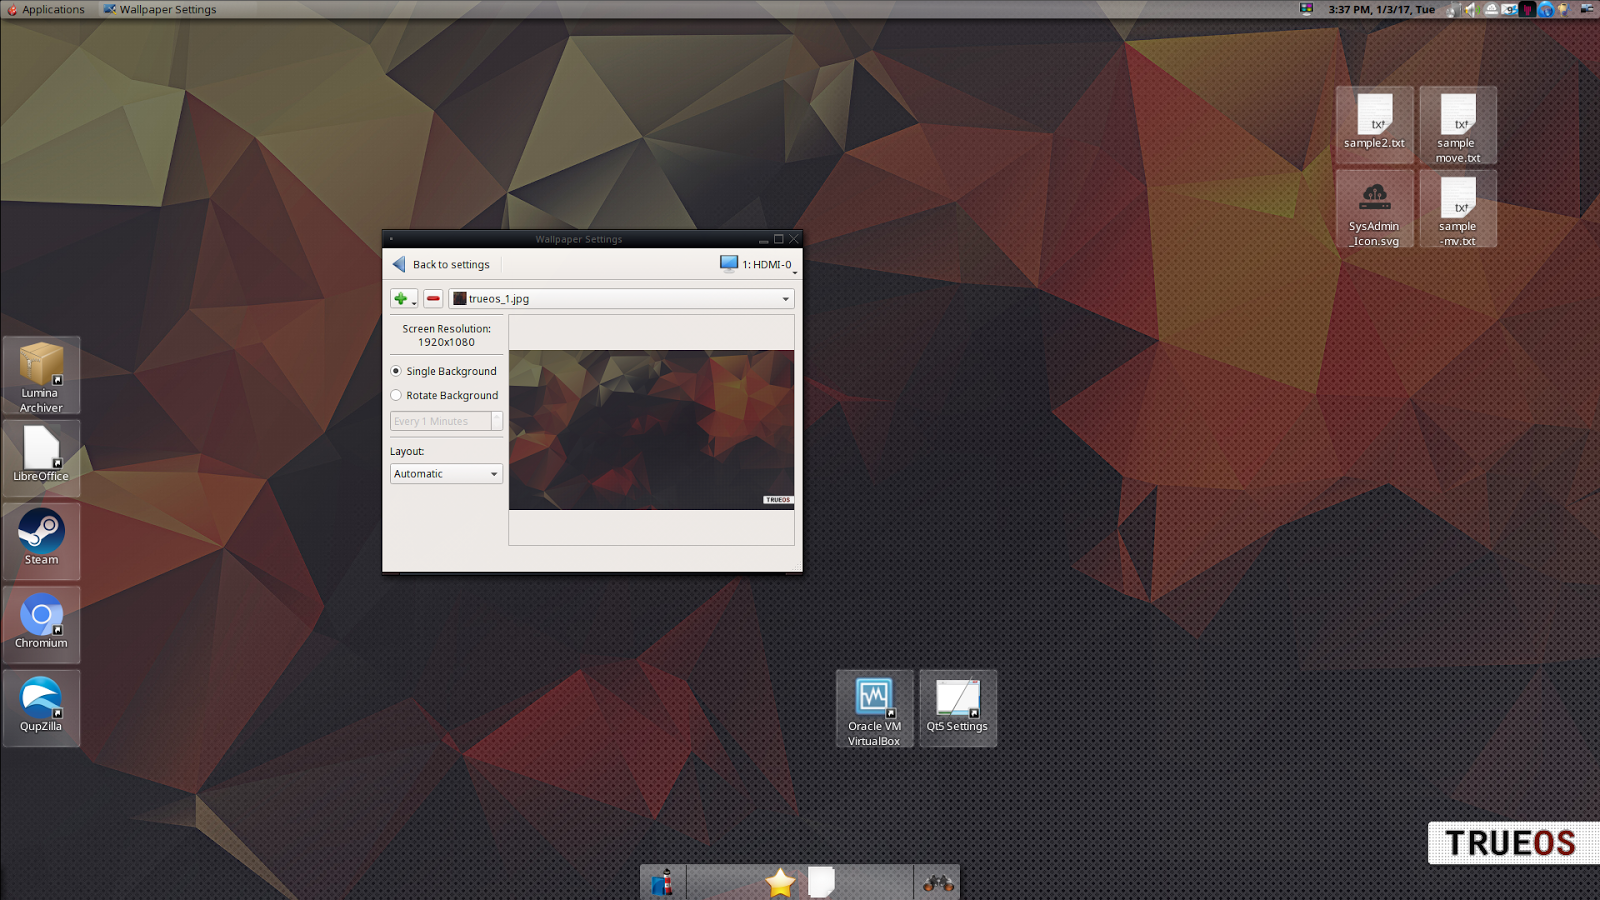Viewport: 1600px width, 900px height.
Task: Select the Single Background radio button
Action: pos(396,371)
